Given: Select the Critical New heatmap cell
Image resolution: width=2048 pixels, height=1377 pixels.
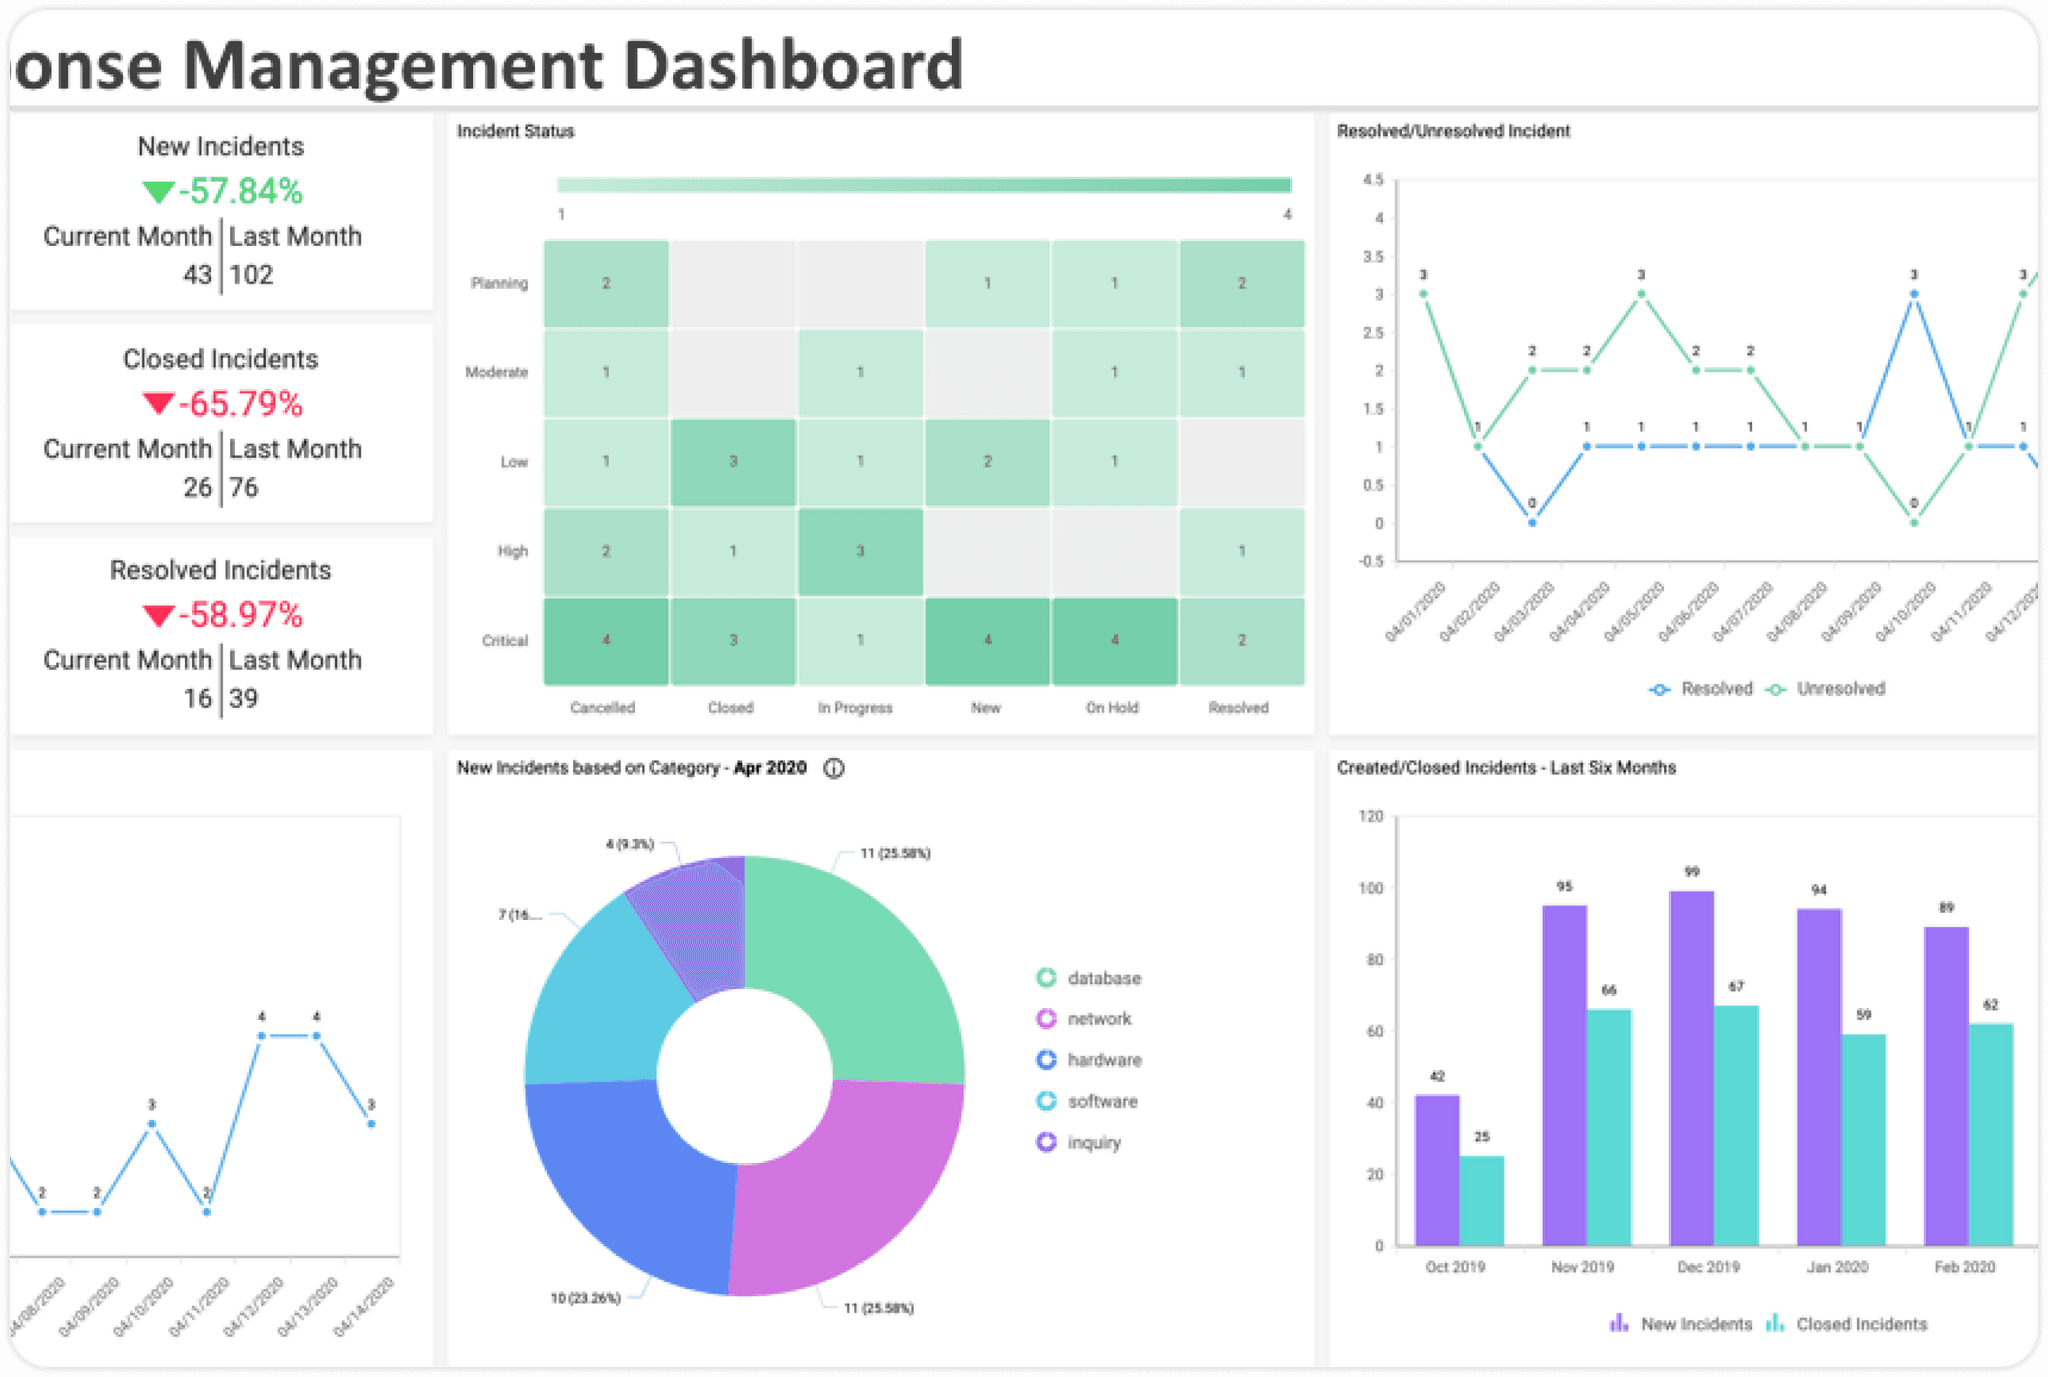Looking at the screenshot, I should tap(987, 641).
